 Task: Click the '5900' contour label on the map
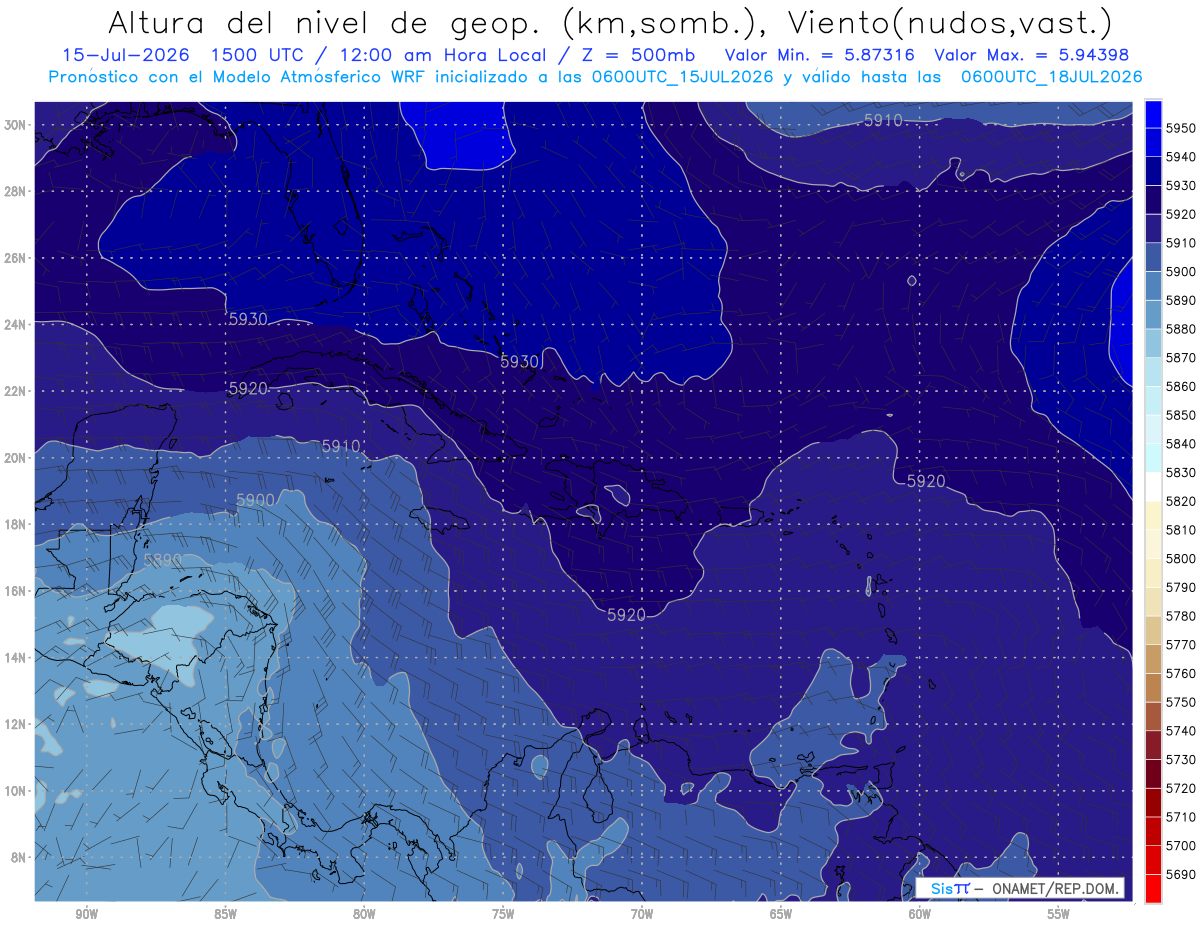pyautogui.click(x=256, y=499)
